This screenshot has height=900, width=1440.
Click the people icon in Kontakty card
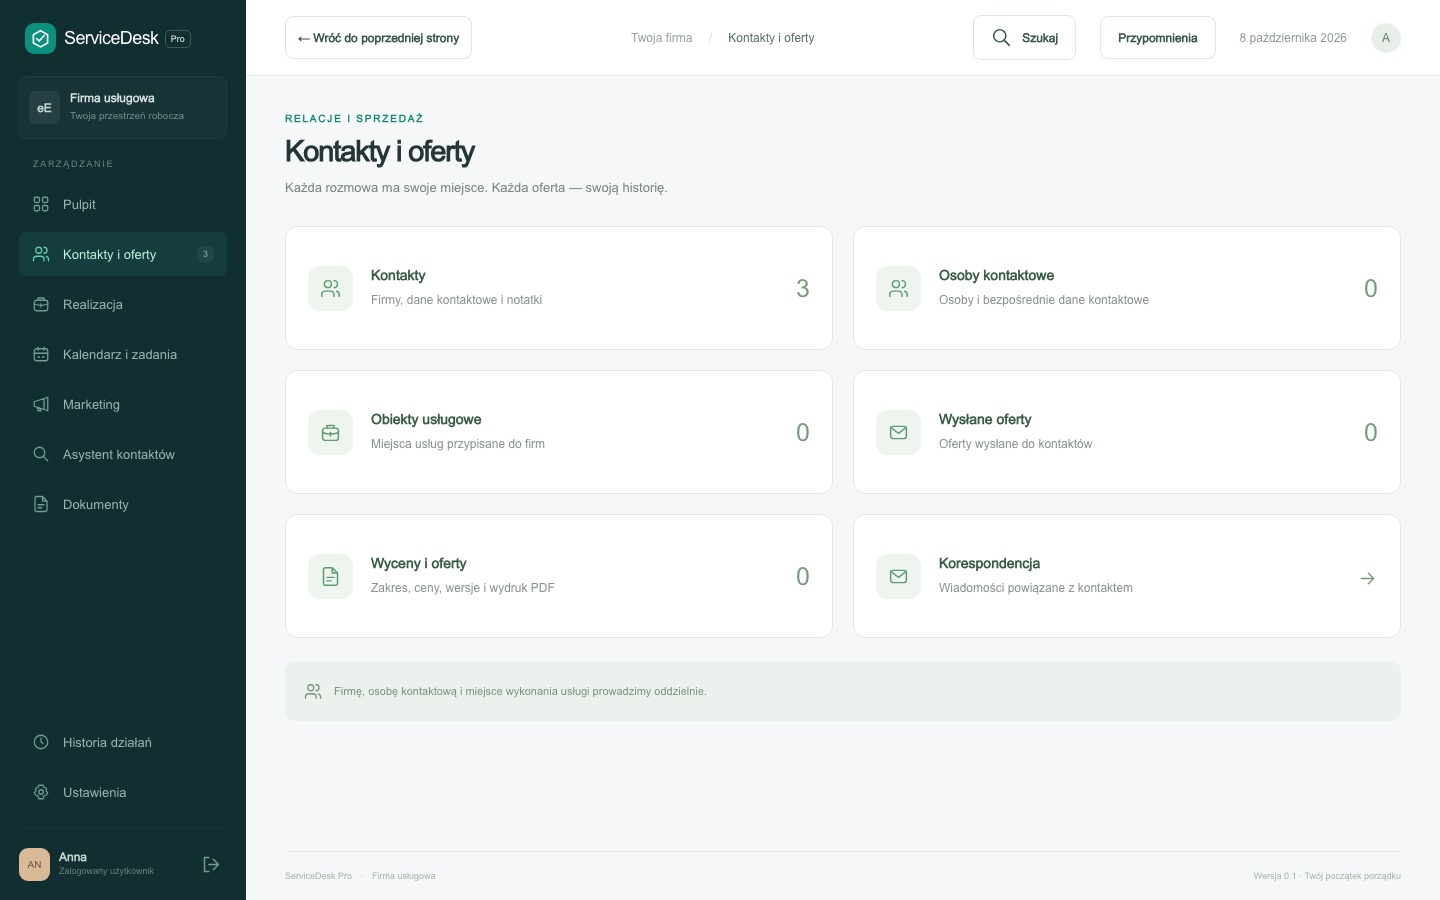[330, 288]
